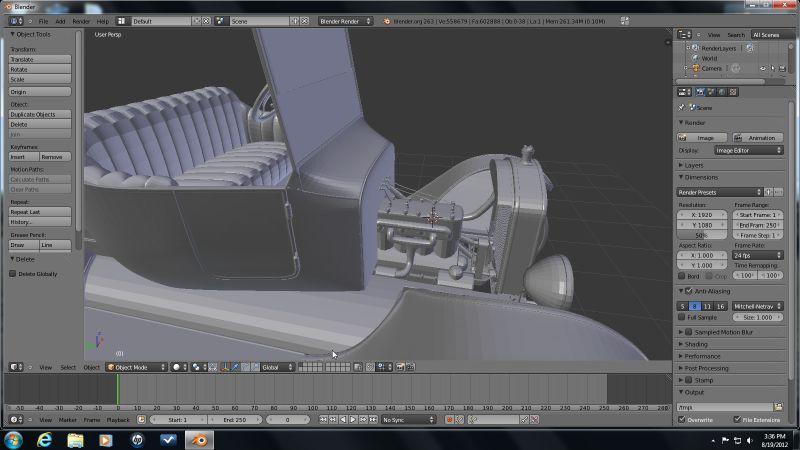Open Internet Explorer from the taskbar
This screenshot has width=800, height=450.
[44, 440]
